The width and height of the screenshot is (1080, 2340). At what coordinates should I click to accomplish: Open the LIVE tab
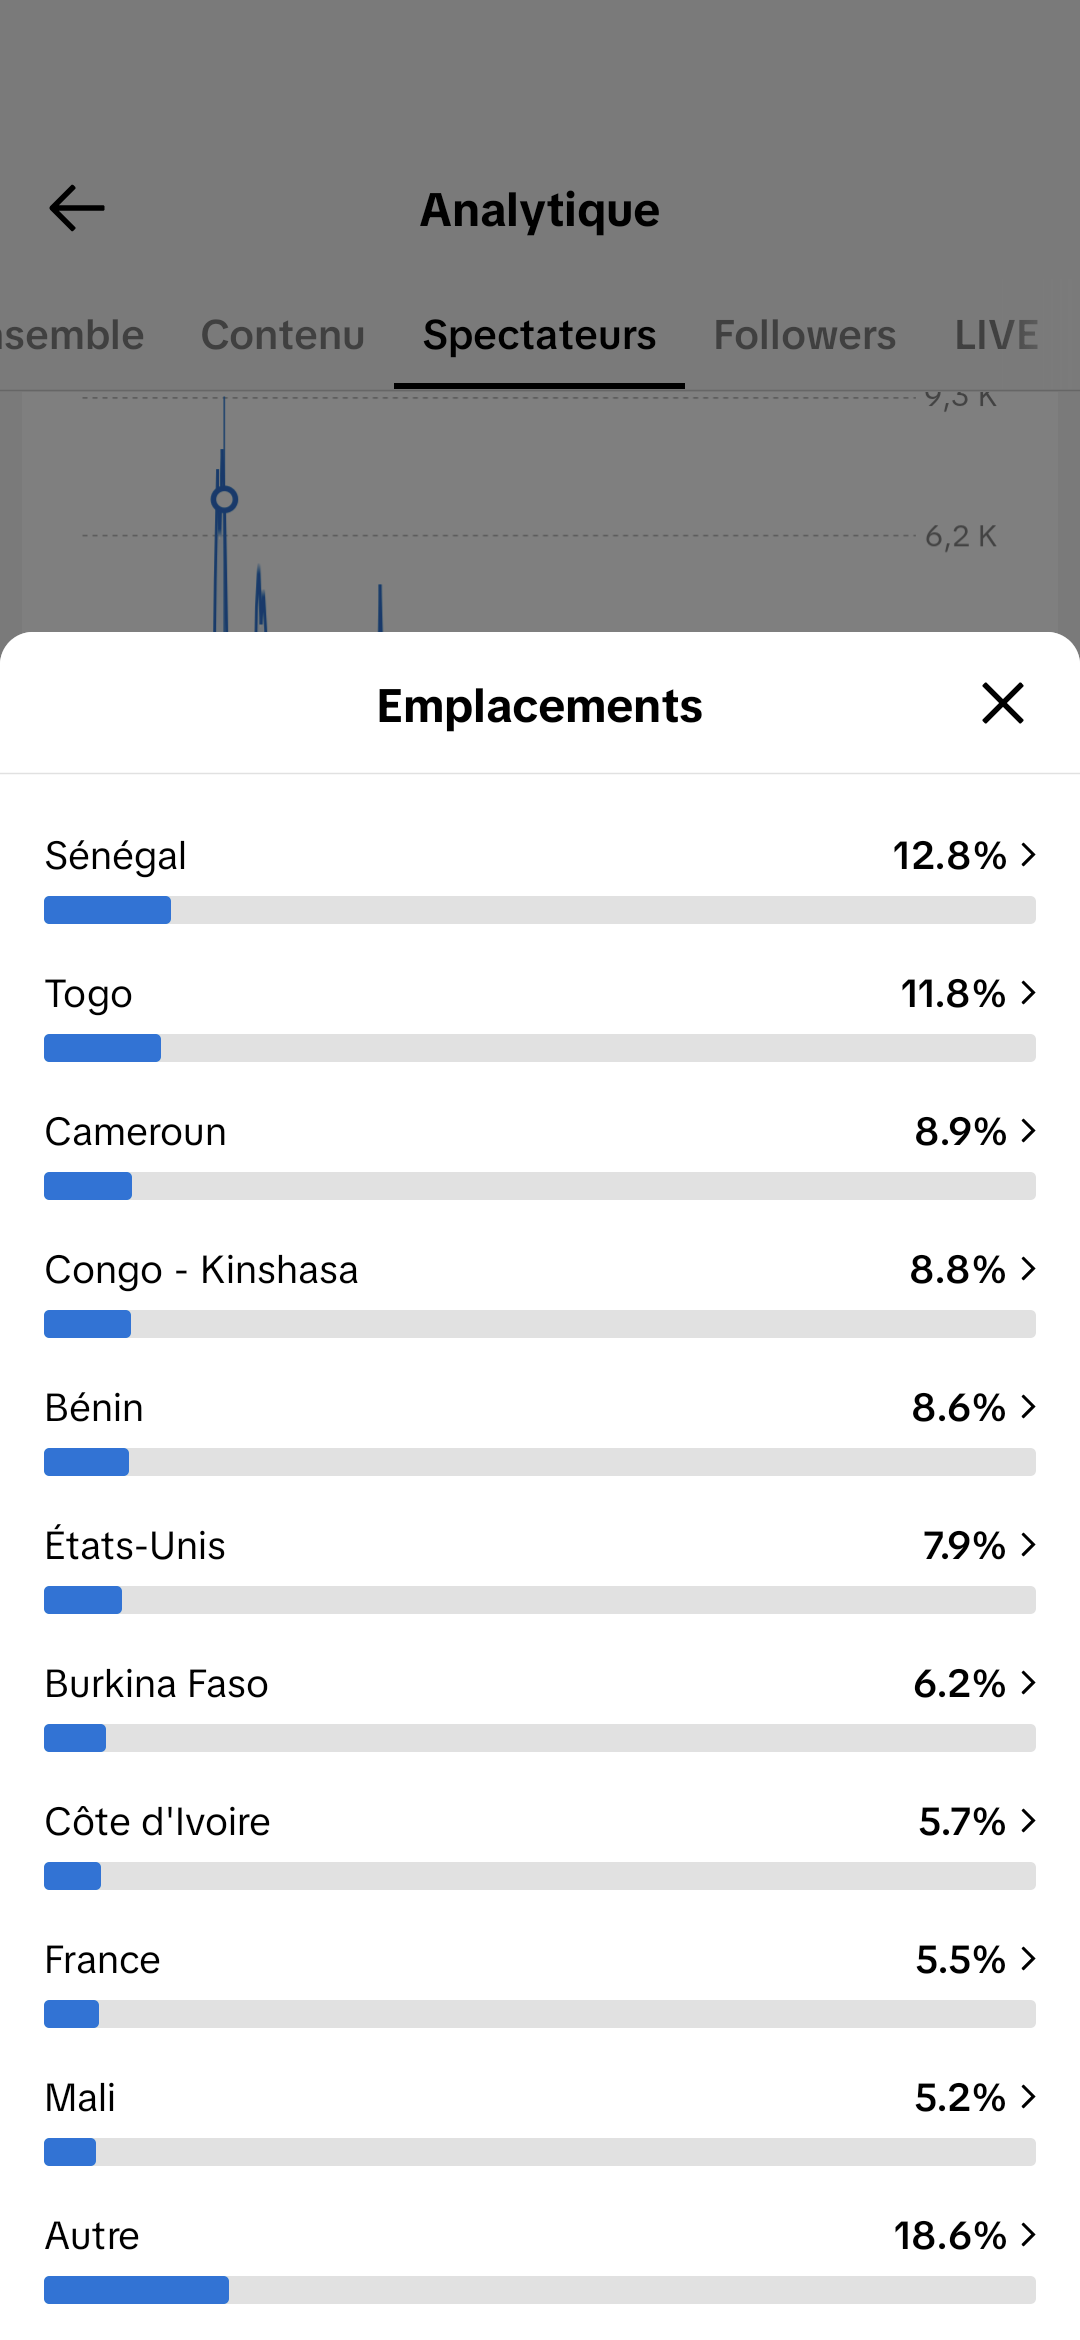point(996,335)
